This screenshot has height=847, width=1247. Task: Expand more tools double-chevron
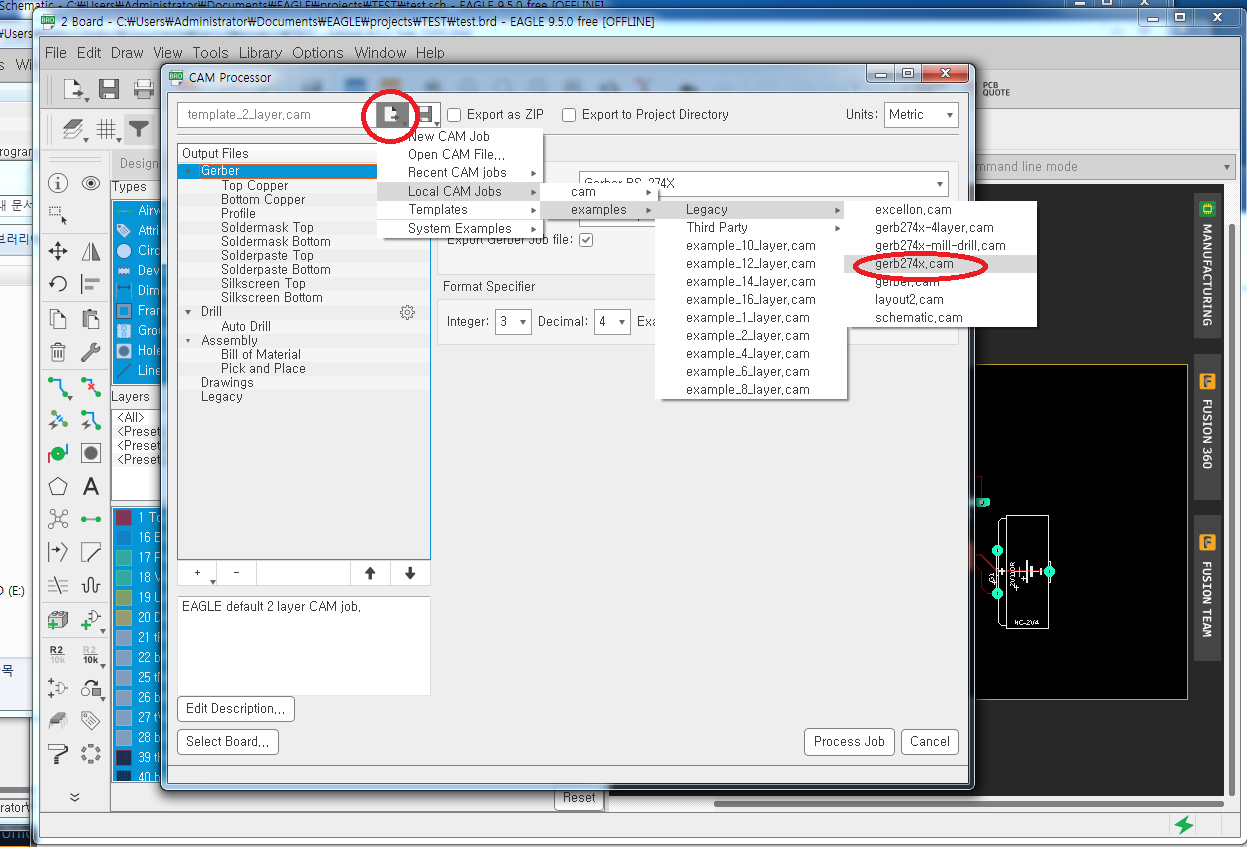pyautogui.click(x=74, y=797)
